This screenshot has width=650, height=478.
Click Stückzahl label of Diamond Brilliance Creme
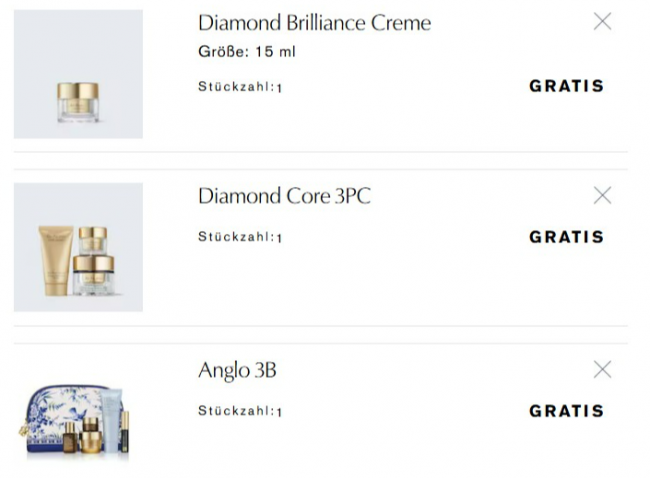click(235, 87)
